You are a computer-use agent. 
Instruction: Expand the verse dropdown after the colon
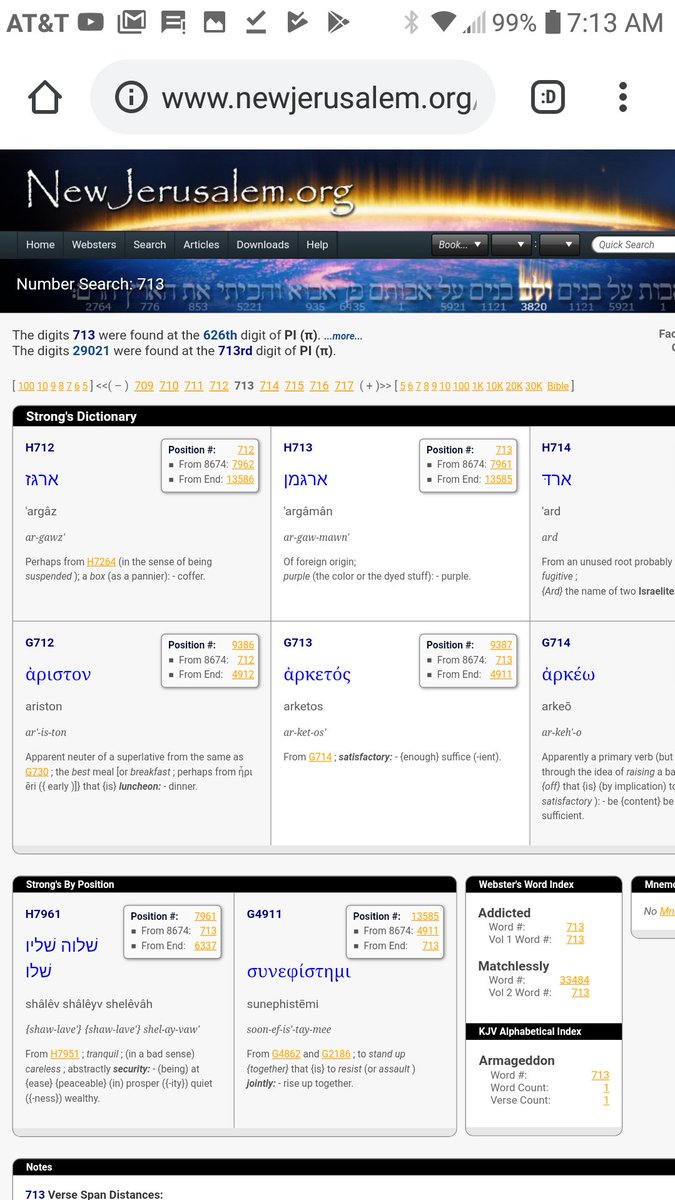(559, 244)
